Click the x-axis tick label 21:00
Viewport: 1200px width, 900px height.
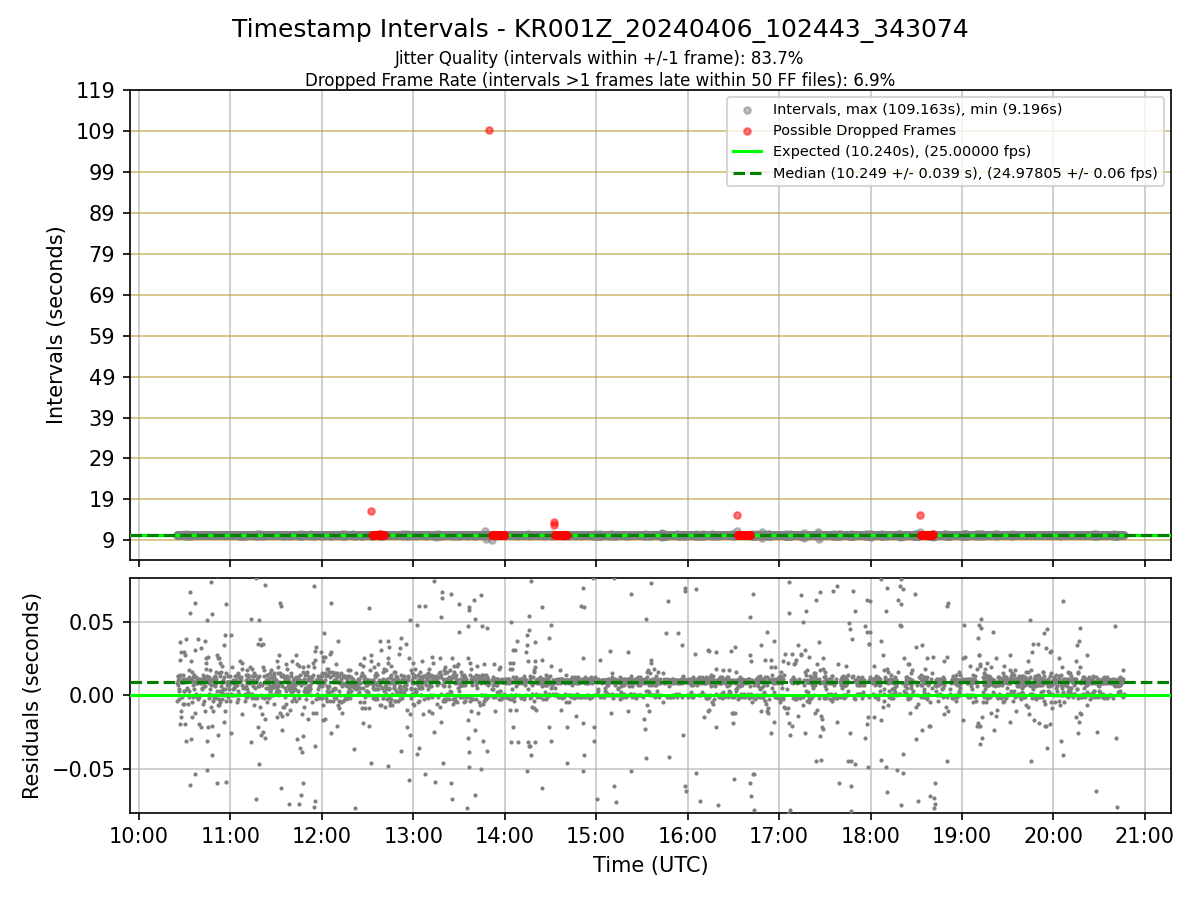tap(1145, 835)
